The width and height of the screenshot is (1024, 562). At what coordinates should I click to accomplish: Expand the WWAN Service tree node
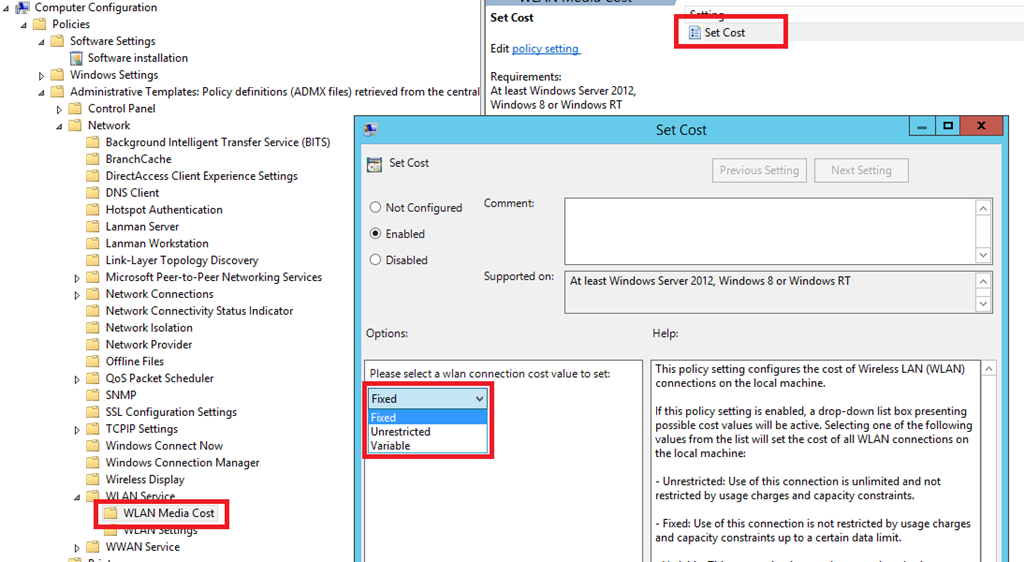(x=78, y=547)
